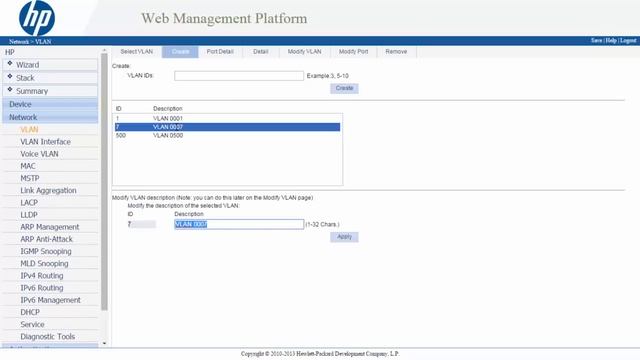
Task: Go to the MAC page
Action: (x=28, y=166)
